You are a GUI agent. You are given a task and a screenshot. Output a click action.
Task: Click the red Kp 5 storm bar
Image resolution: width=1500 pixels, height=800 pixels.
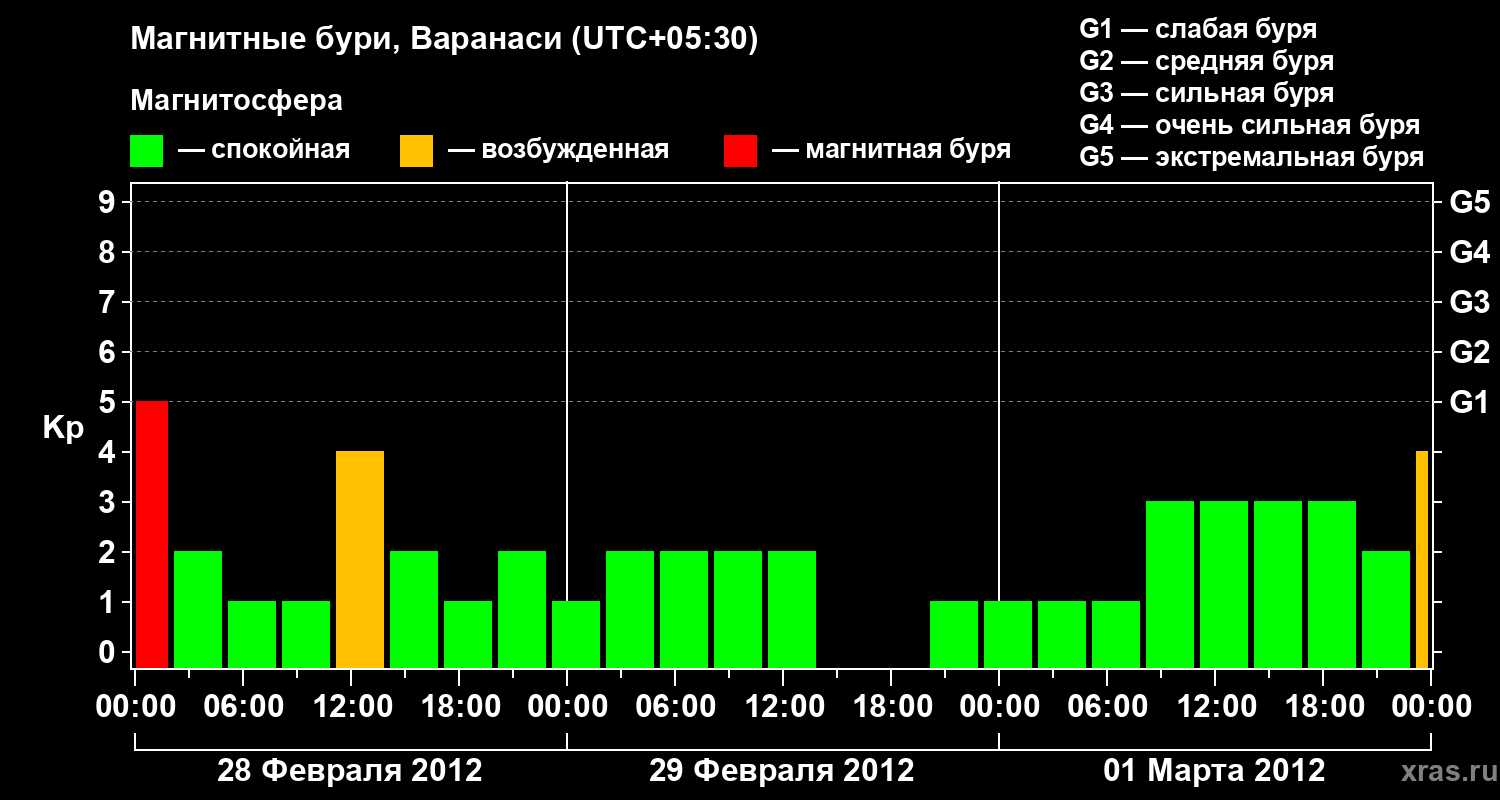pos(152,534)
